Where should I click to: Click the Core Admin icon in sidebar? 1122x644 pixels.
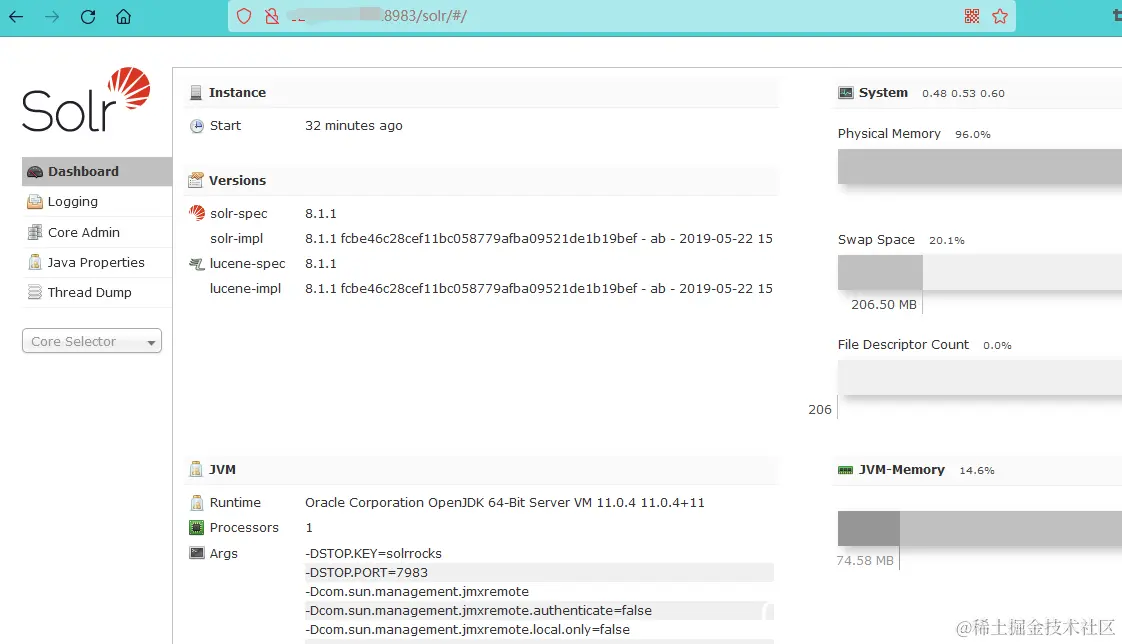(34, 232)
